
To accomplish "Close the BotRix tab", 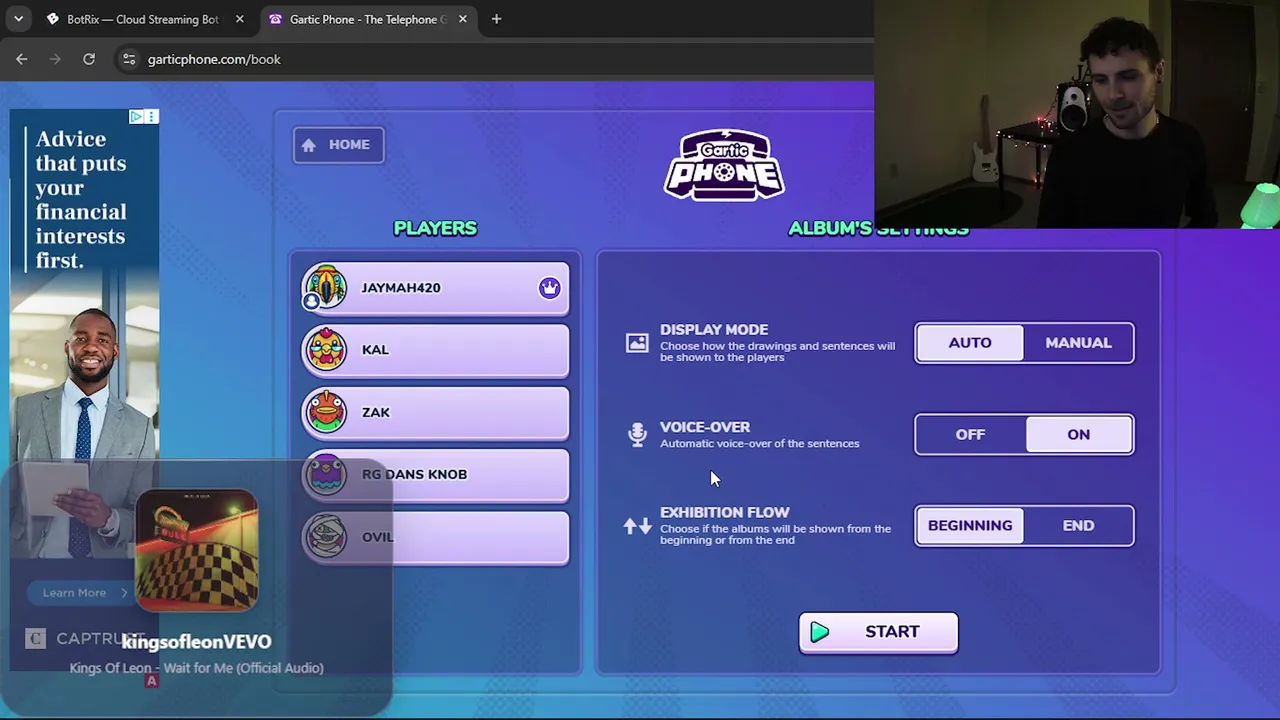I will (x=239, y=19).
